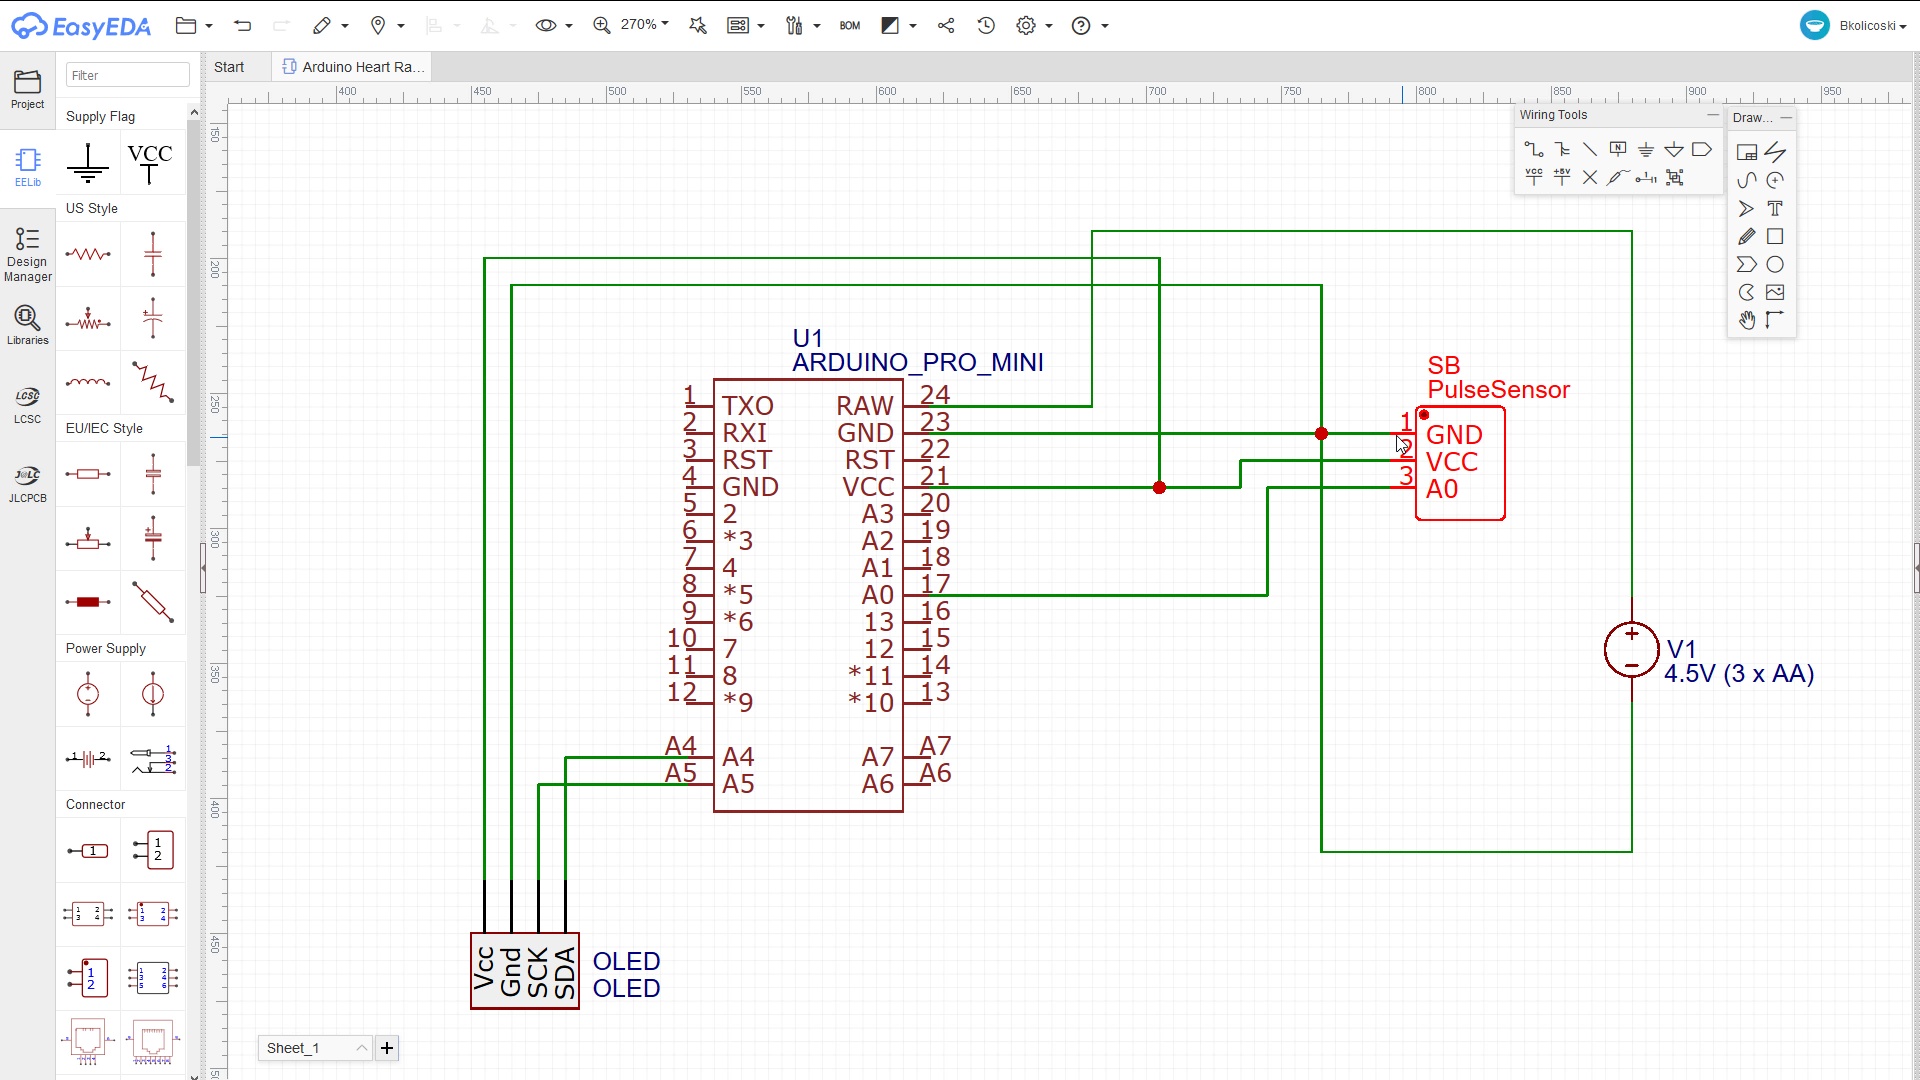Image resolution: width=1920 pixels, height=1080 pixels.
Task: Click the Design wand tool icon
Action: pos(698,25)
